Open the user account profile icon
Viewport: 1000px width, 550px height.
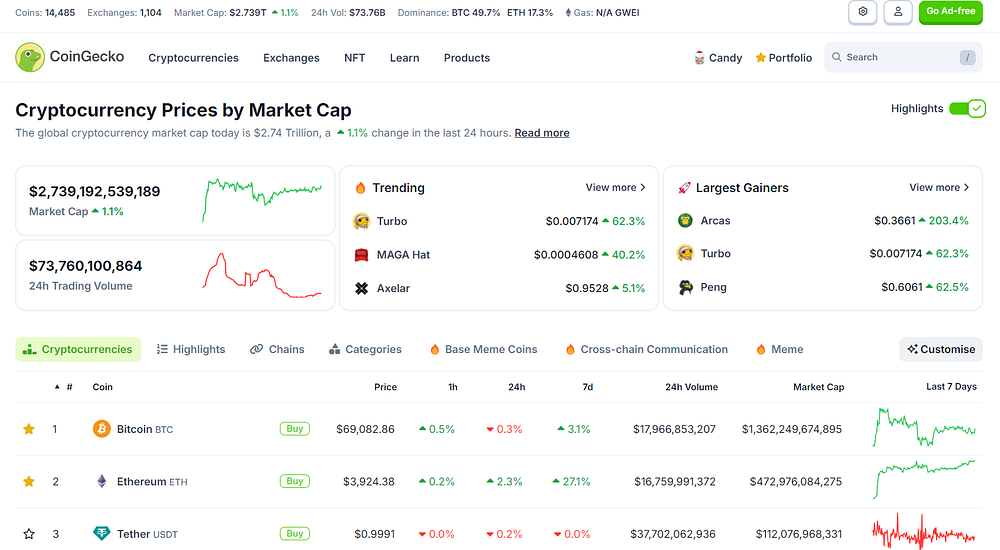pyautogui.click(x=897, y=12)
